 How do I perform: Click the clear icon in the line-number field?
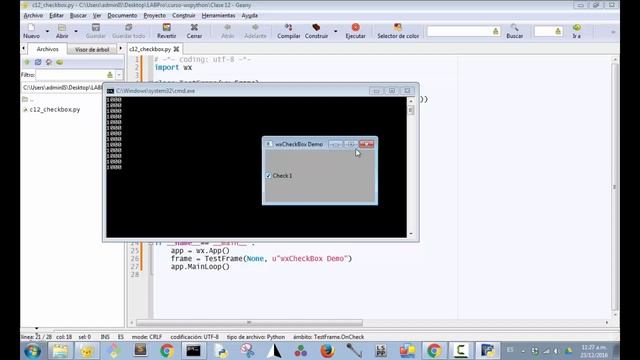click(558, 31)
